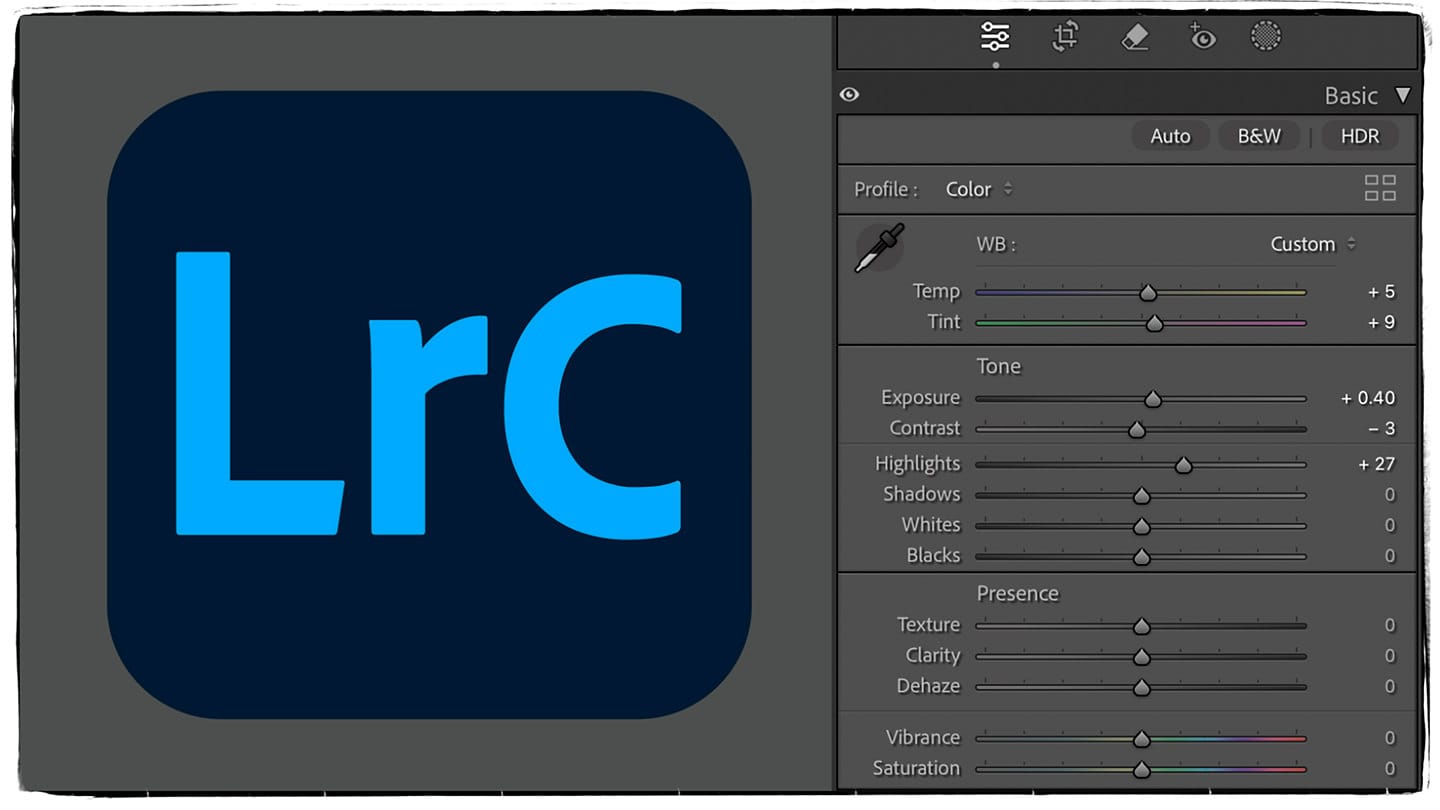Image resolution: width=1440 pixels, height=810 pixels.
Task: Click the Highlights slider handle
Action: pyautogui.click(x=1184, y=464)
